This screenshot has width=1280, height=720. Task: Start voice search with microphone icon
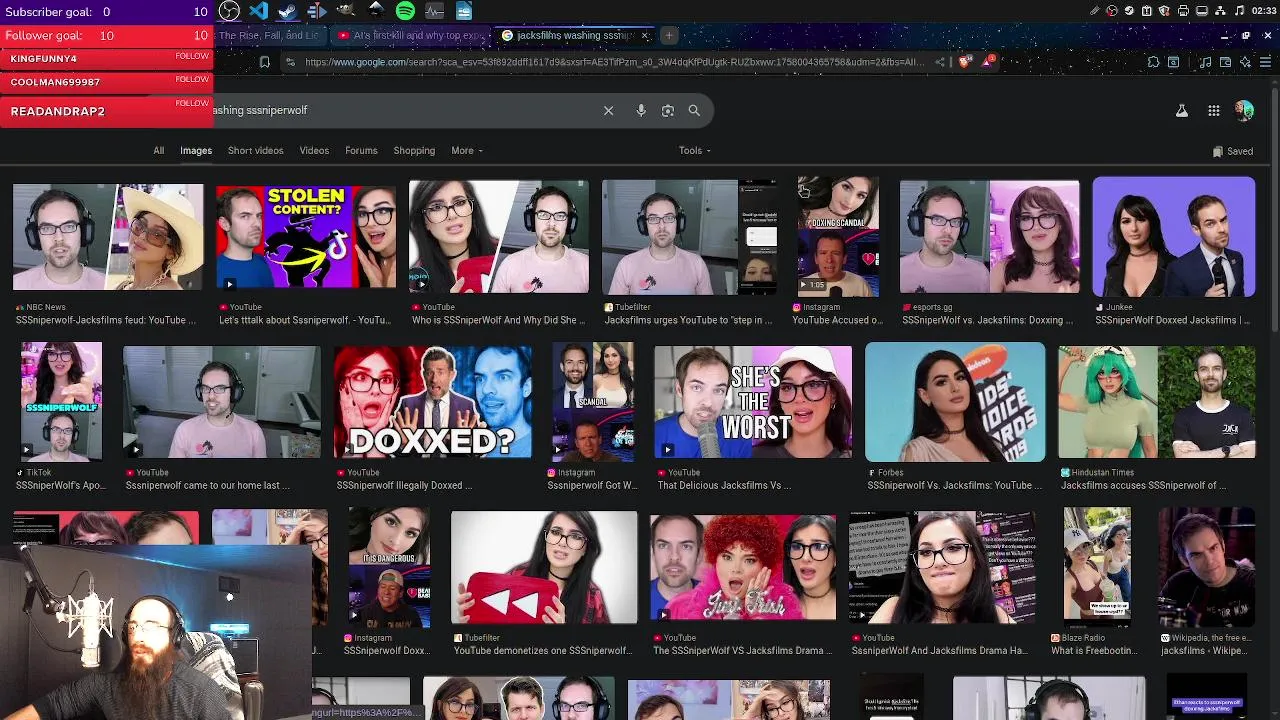coord(641,111)
